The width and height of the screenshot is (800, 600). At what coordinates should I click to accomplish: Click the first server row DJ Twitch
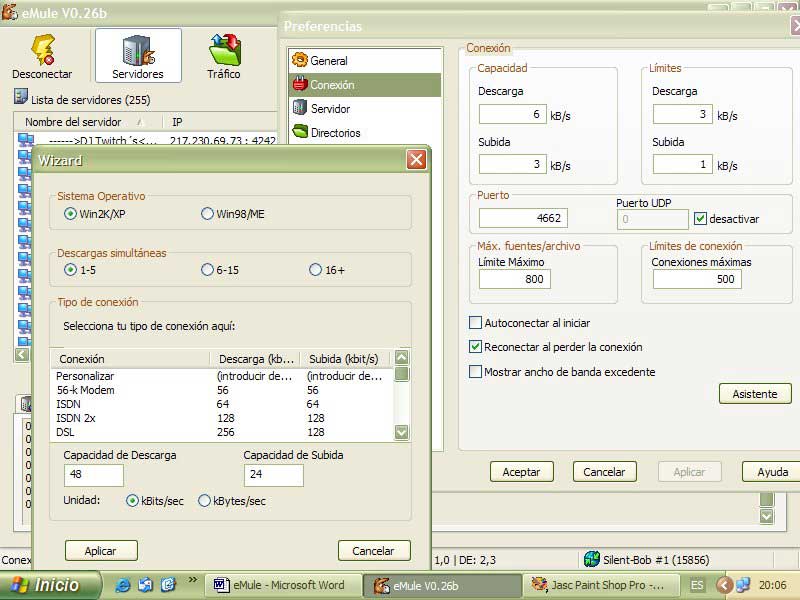[148, 140]
